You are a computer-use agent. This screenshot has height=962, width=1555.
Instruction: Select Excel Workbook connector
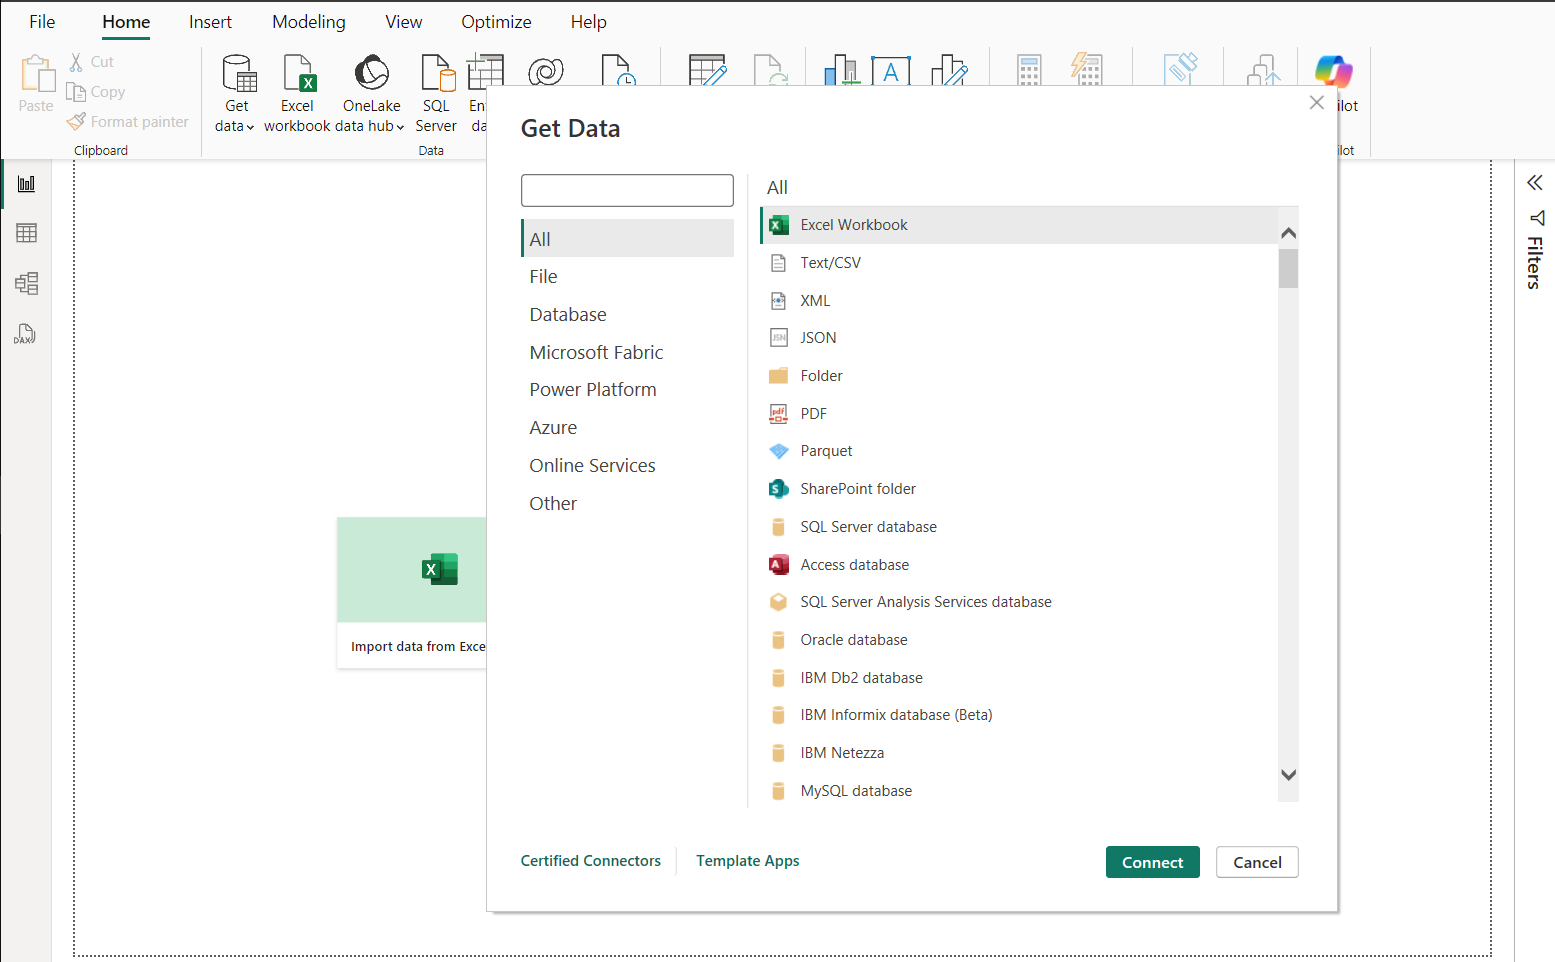[1019, 225]
